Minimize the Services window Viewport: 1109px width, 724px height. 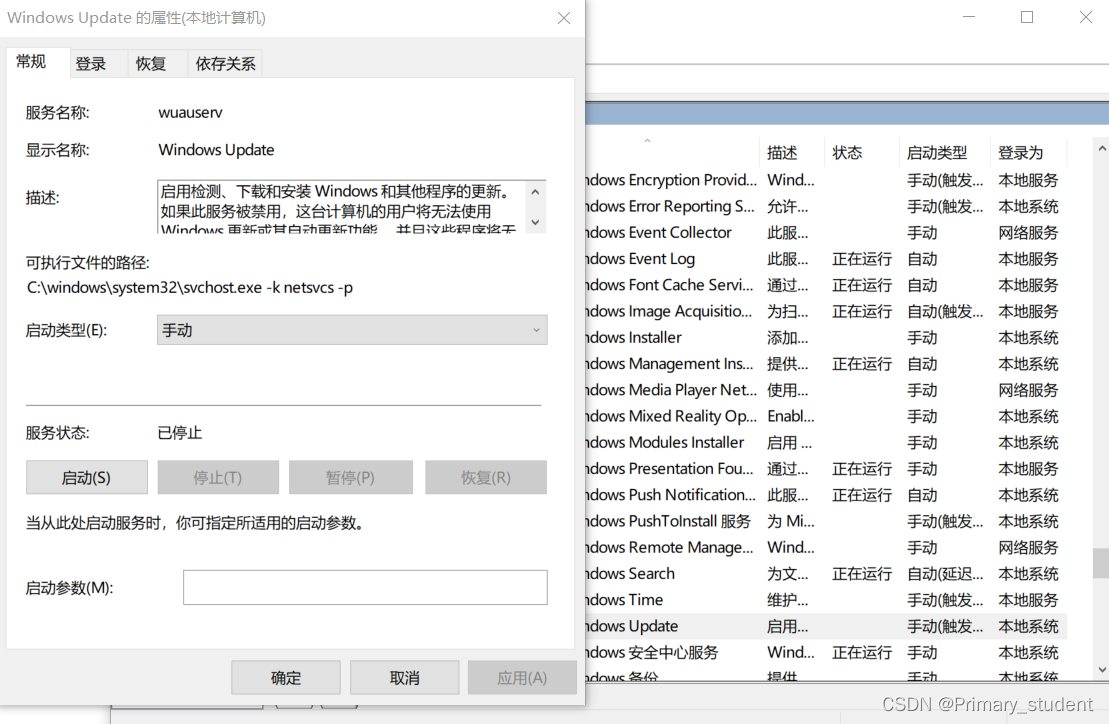tap(969, 17)
